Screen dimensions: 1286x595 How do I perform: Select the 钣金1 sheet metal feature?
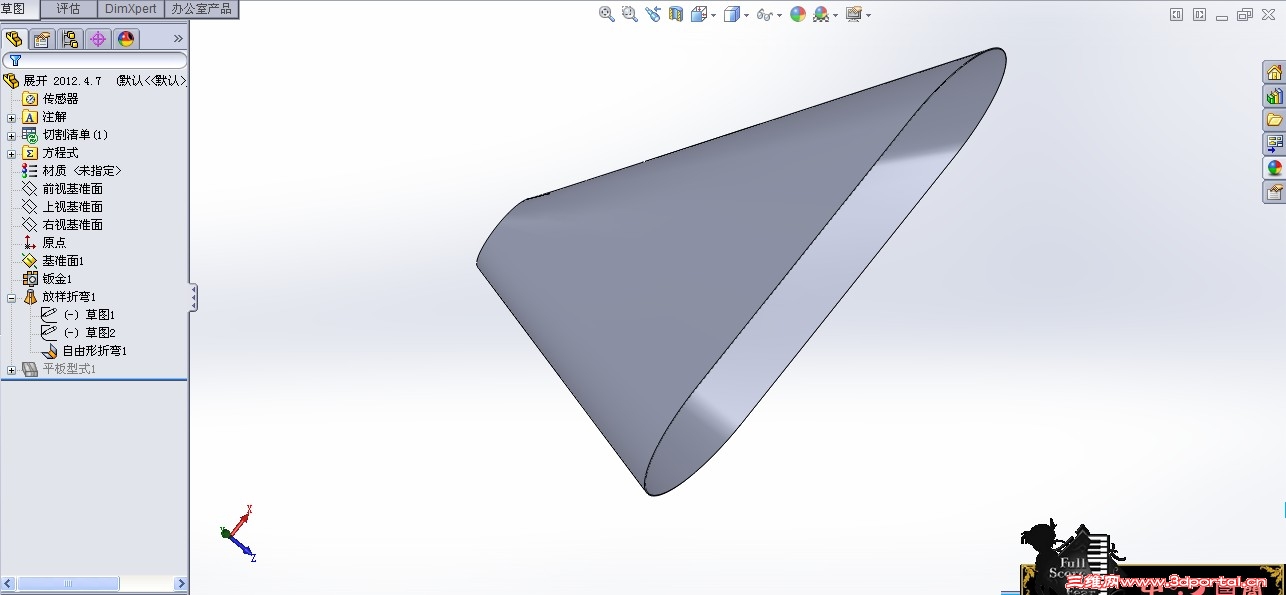47,278
